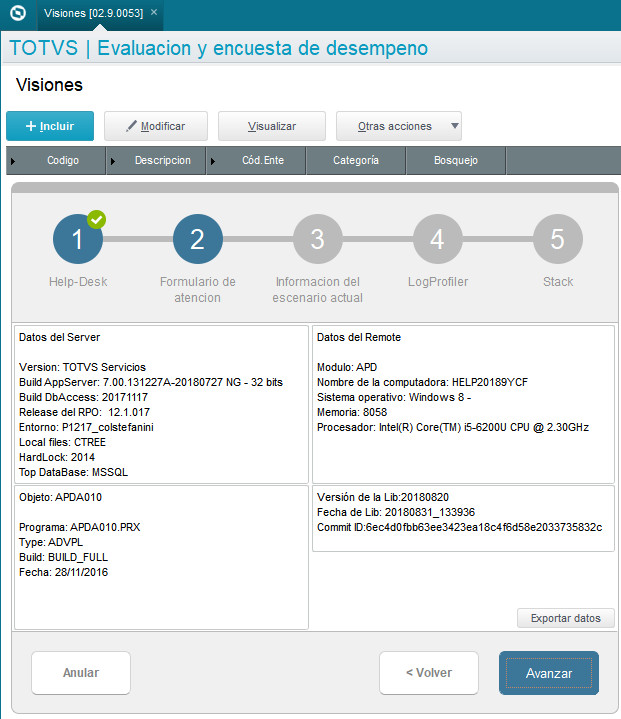
Task: Click the Otras acciones label
Action: point(394,126)
